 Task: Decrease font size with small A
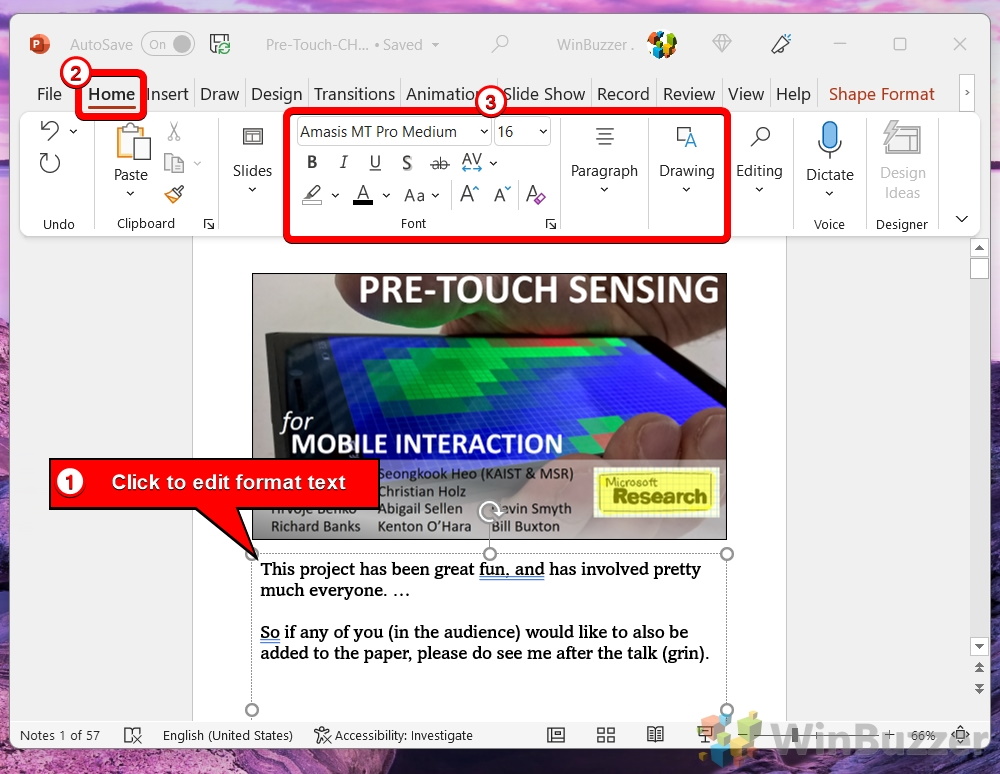[x=503, y=194]
